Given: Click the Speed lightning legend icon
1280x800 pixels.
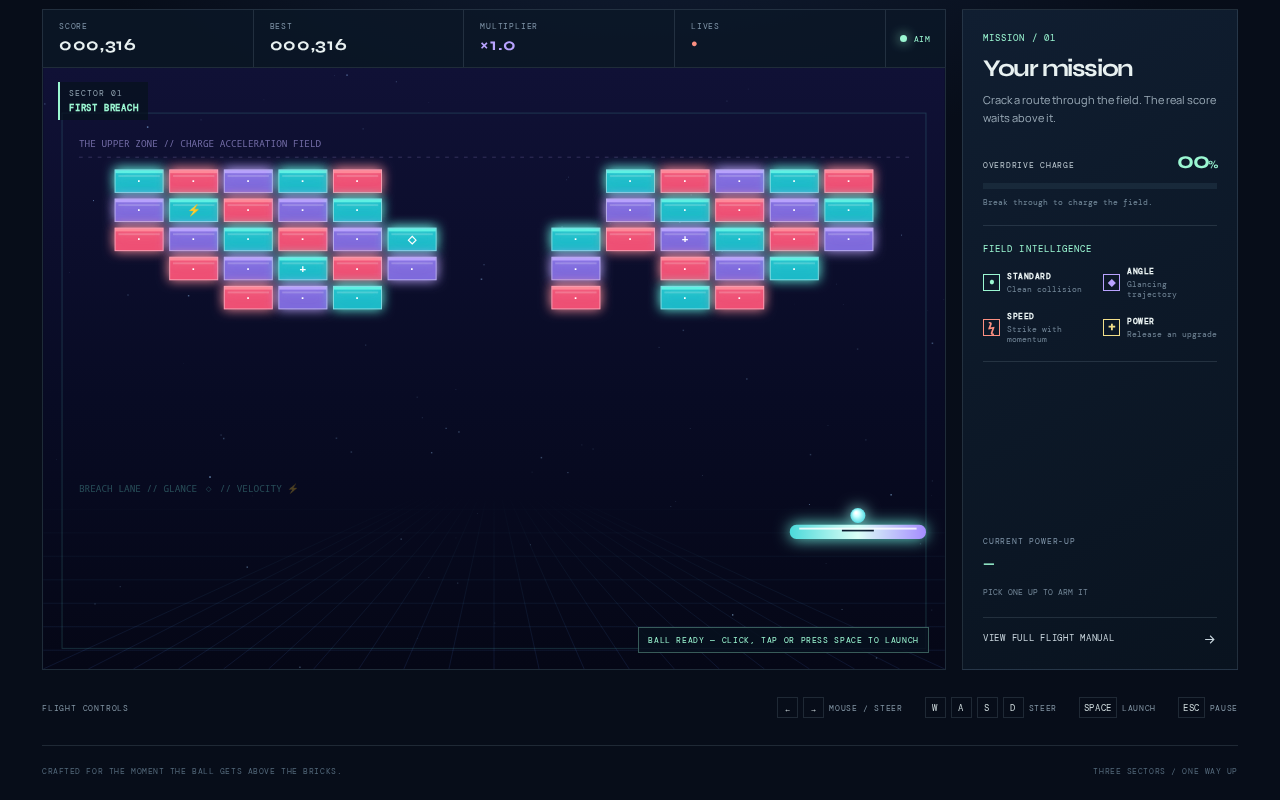Looking at the screenshot, I should (x=991, y=327).
